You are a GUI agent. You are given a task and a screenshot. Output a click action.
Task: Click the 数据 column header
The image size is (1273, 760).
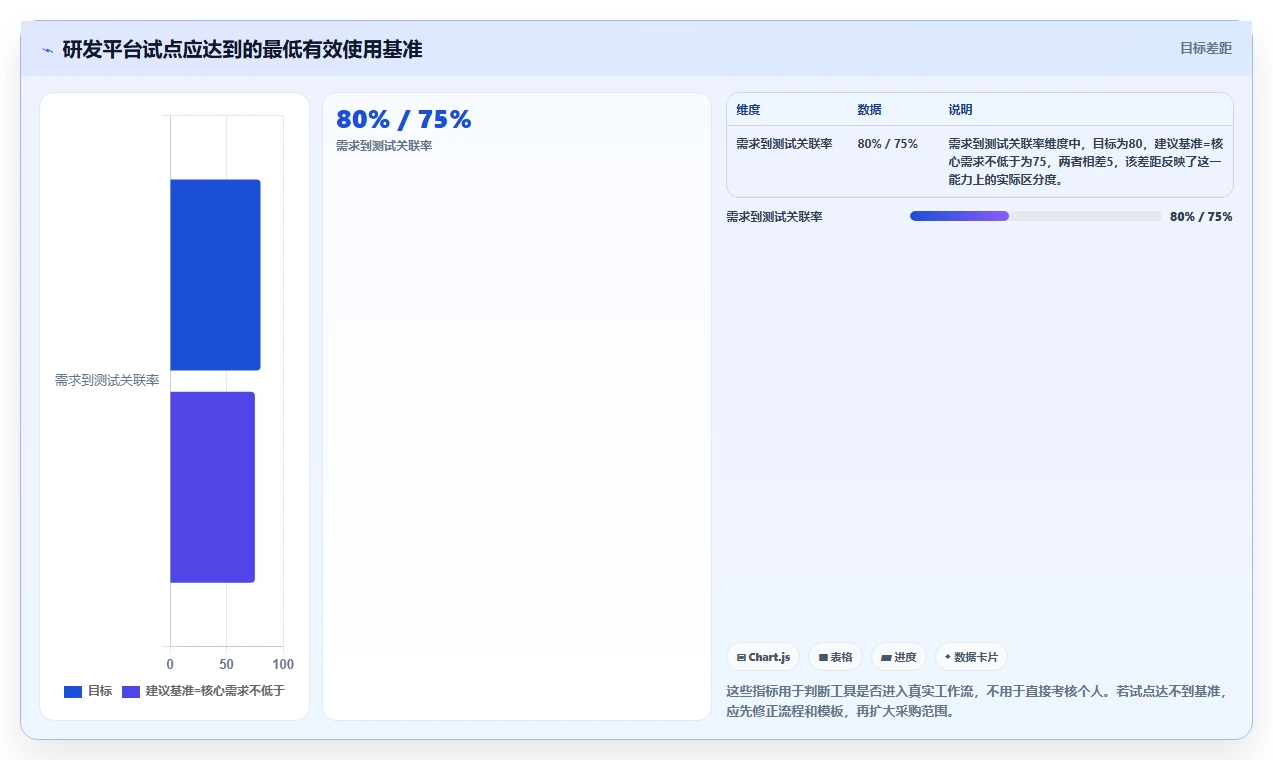pos(870,110)
